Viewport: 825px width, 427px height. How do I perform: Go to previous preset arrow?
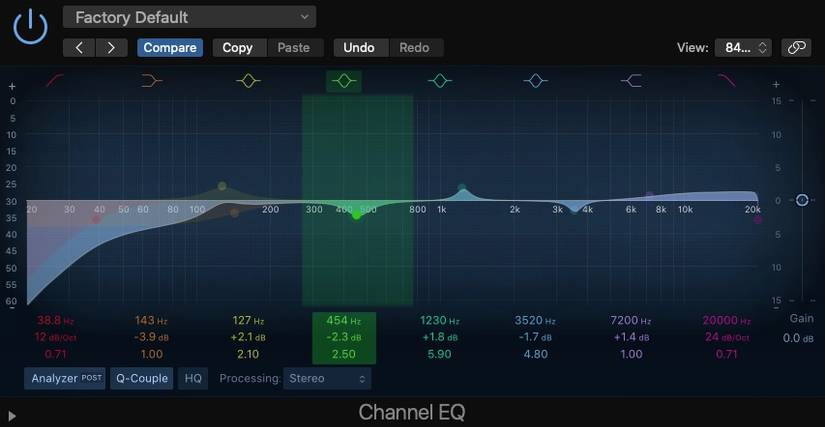(79, 48)
